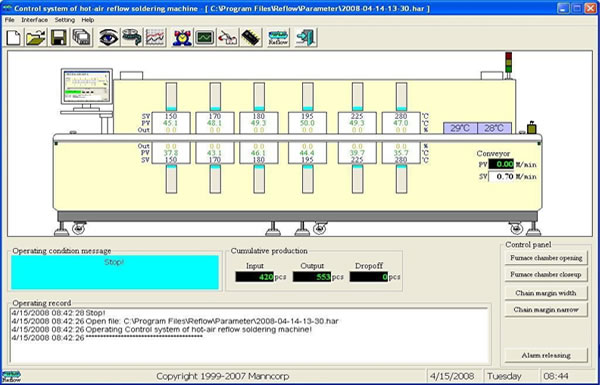The height and width of the screenshot is (385, 600).
Task: Click Chain margin width button
Action: (x=546, y=293)
